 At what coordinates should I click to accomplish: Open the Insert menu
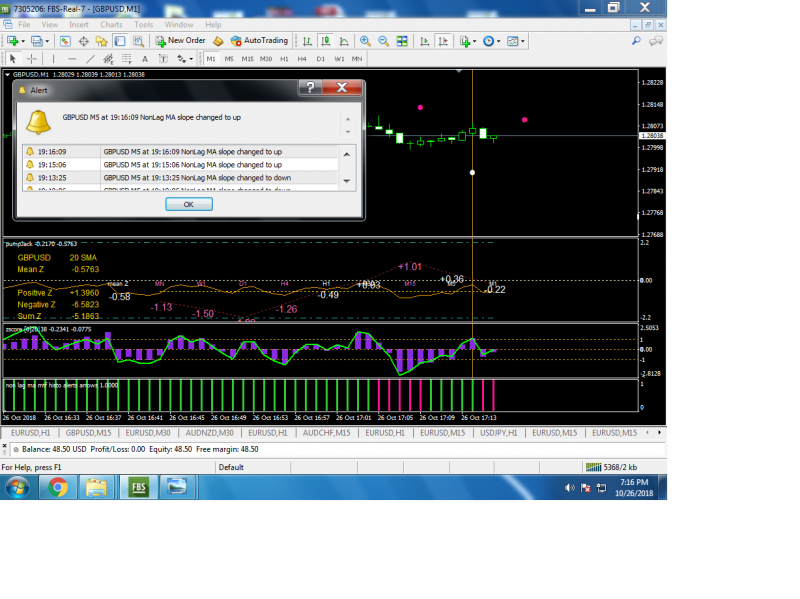(79, 24)
